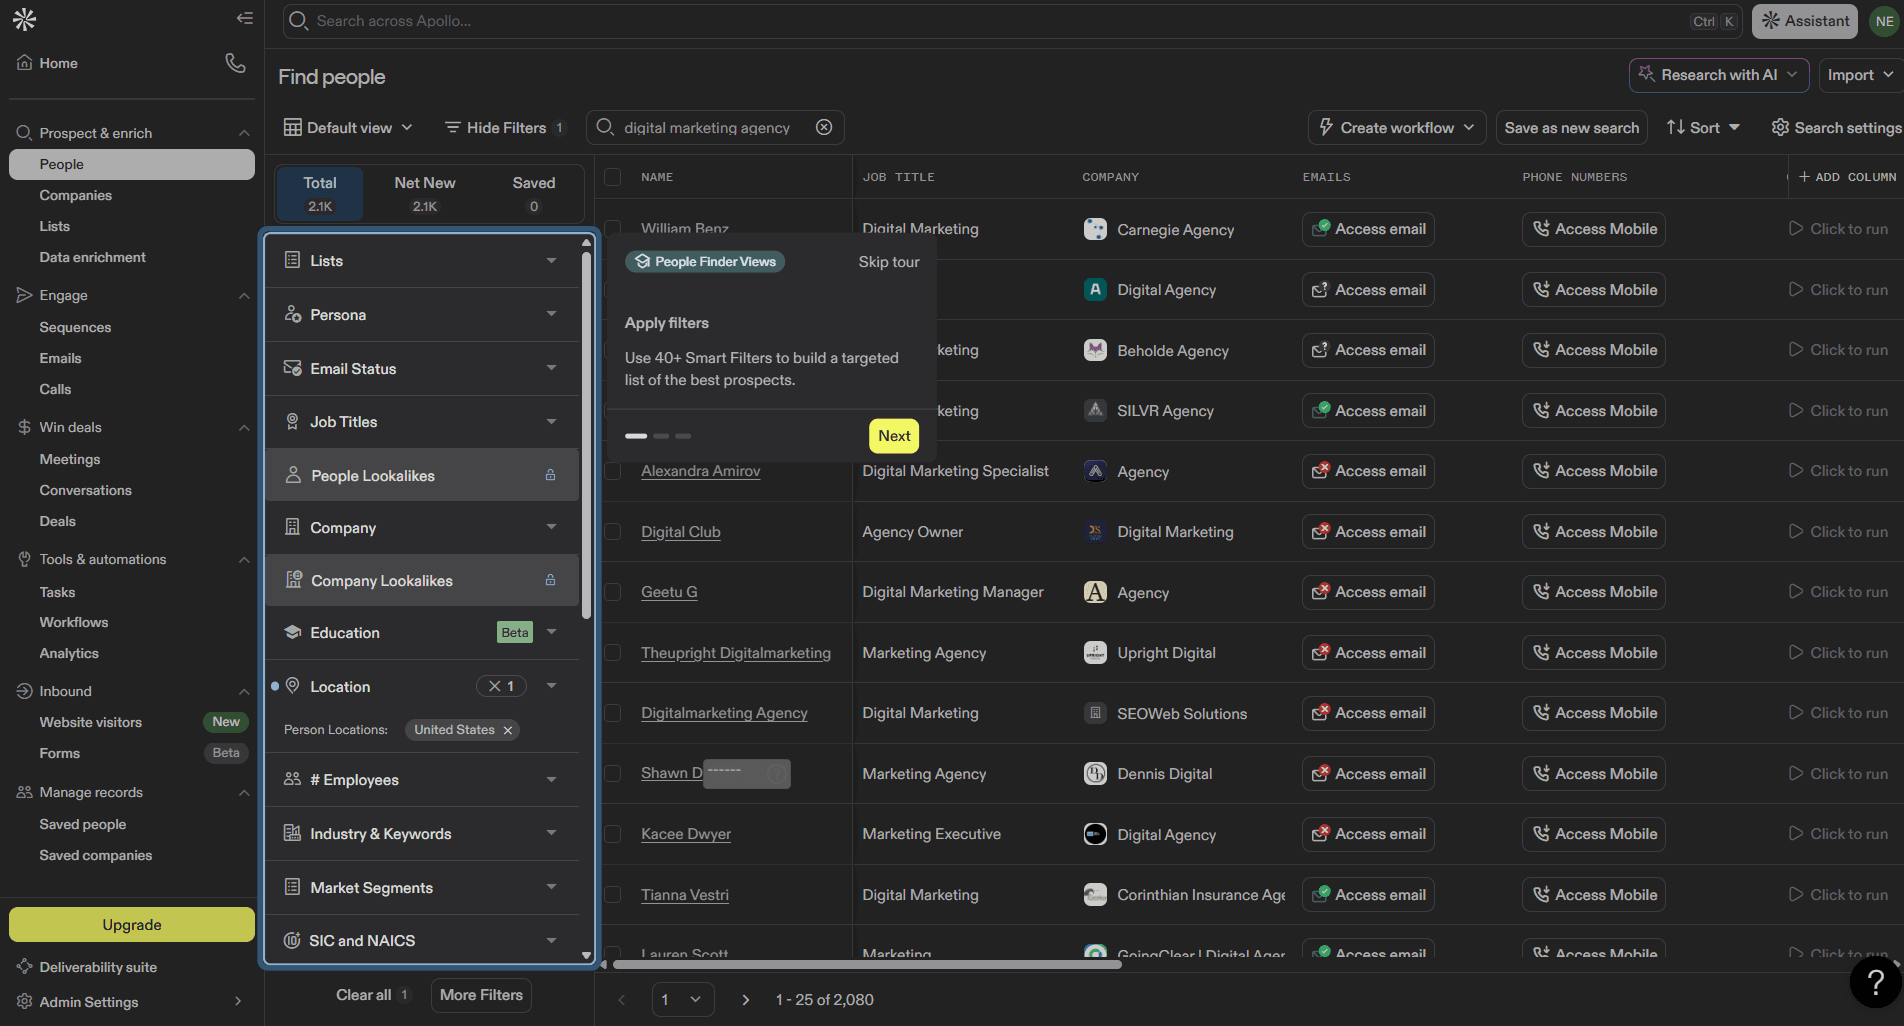Switch to the Saved tab
The image size is (1904, 1026).
(533, 194)
